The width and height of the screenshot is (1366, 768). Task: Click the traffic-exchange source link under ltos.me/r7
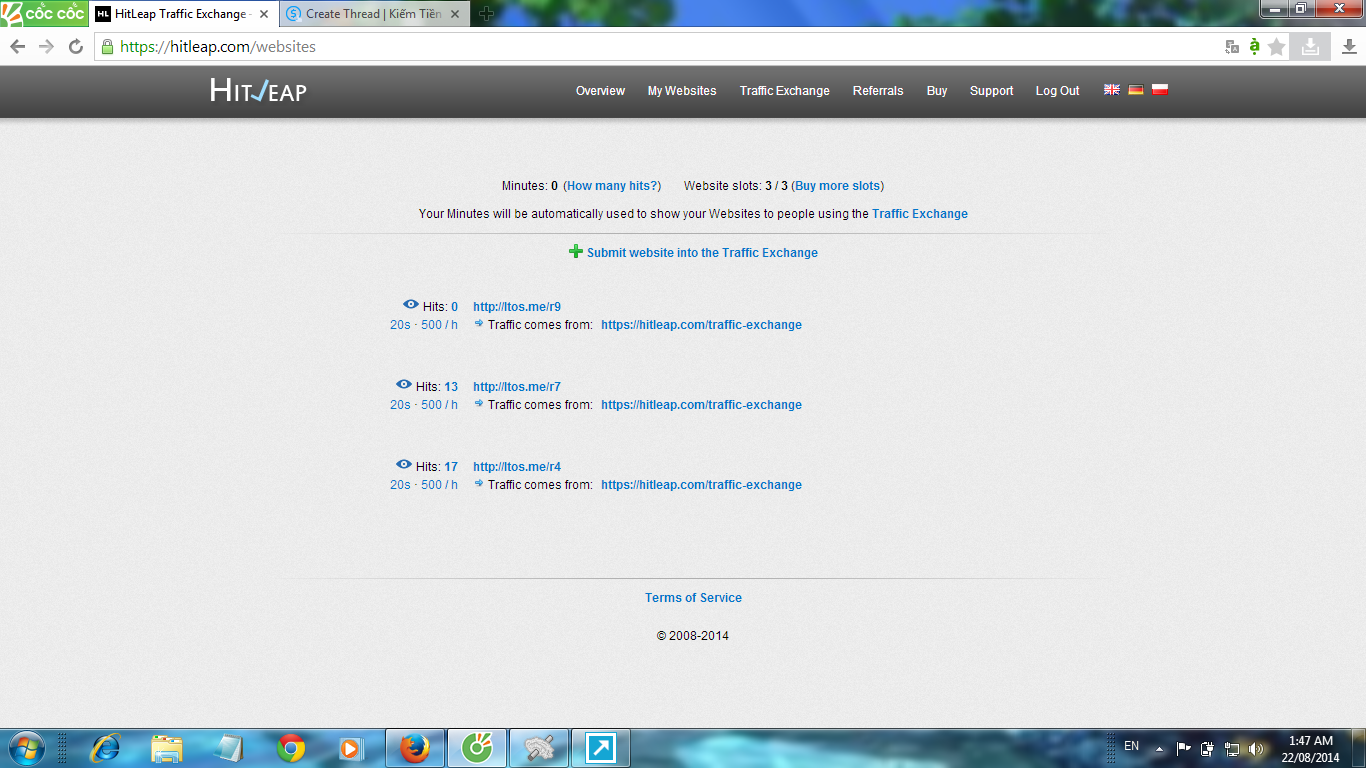(701, 405)
